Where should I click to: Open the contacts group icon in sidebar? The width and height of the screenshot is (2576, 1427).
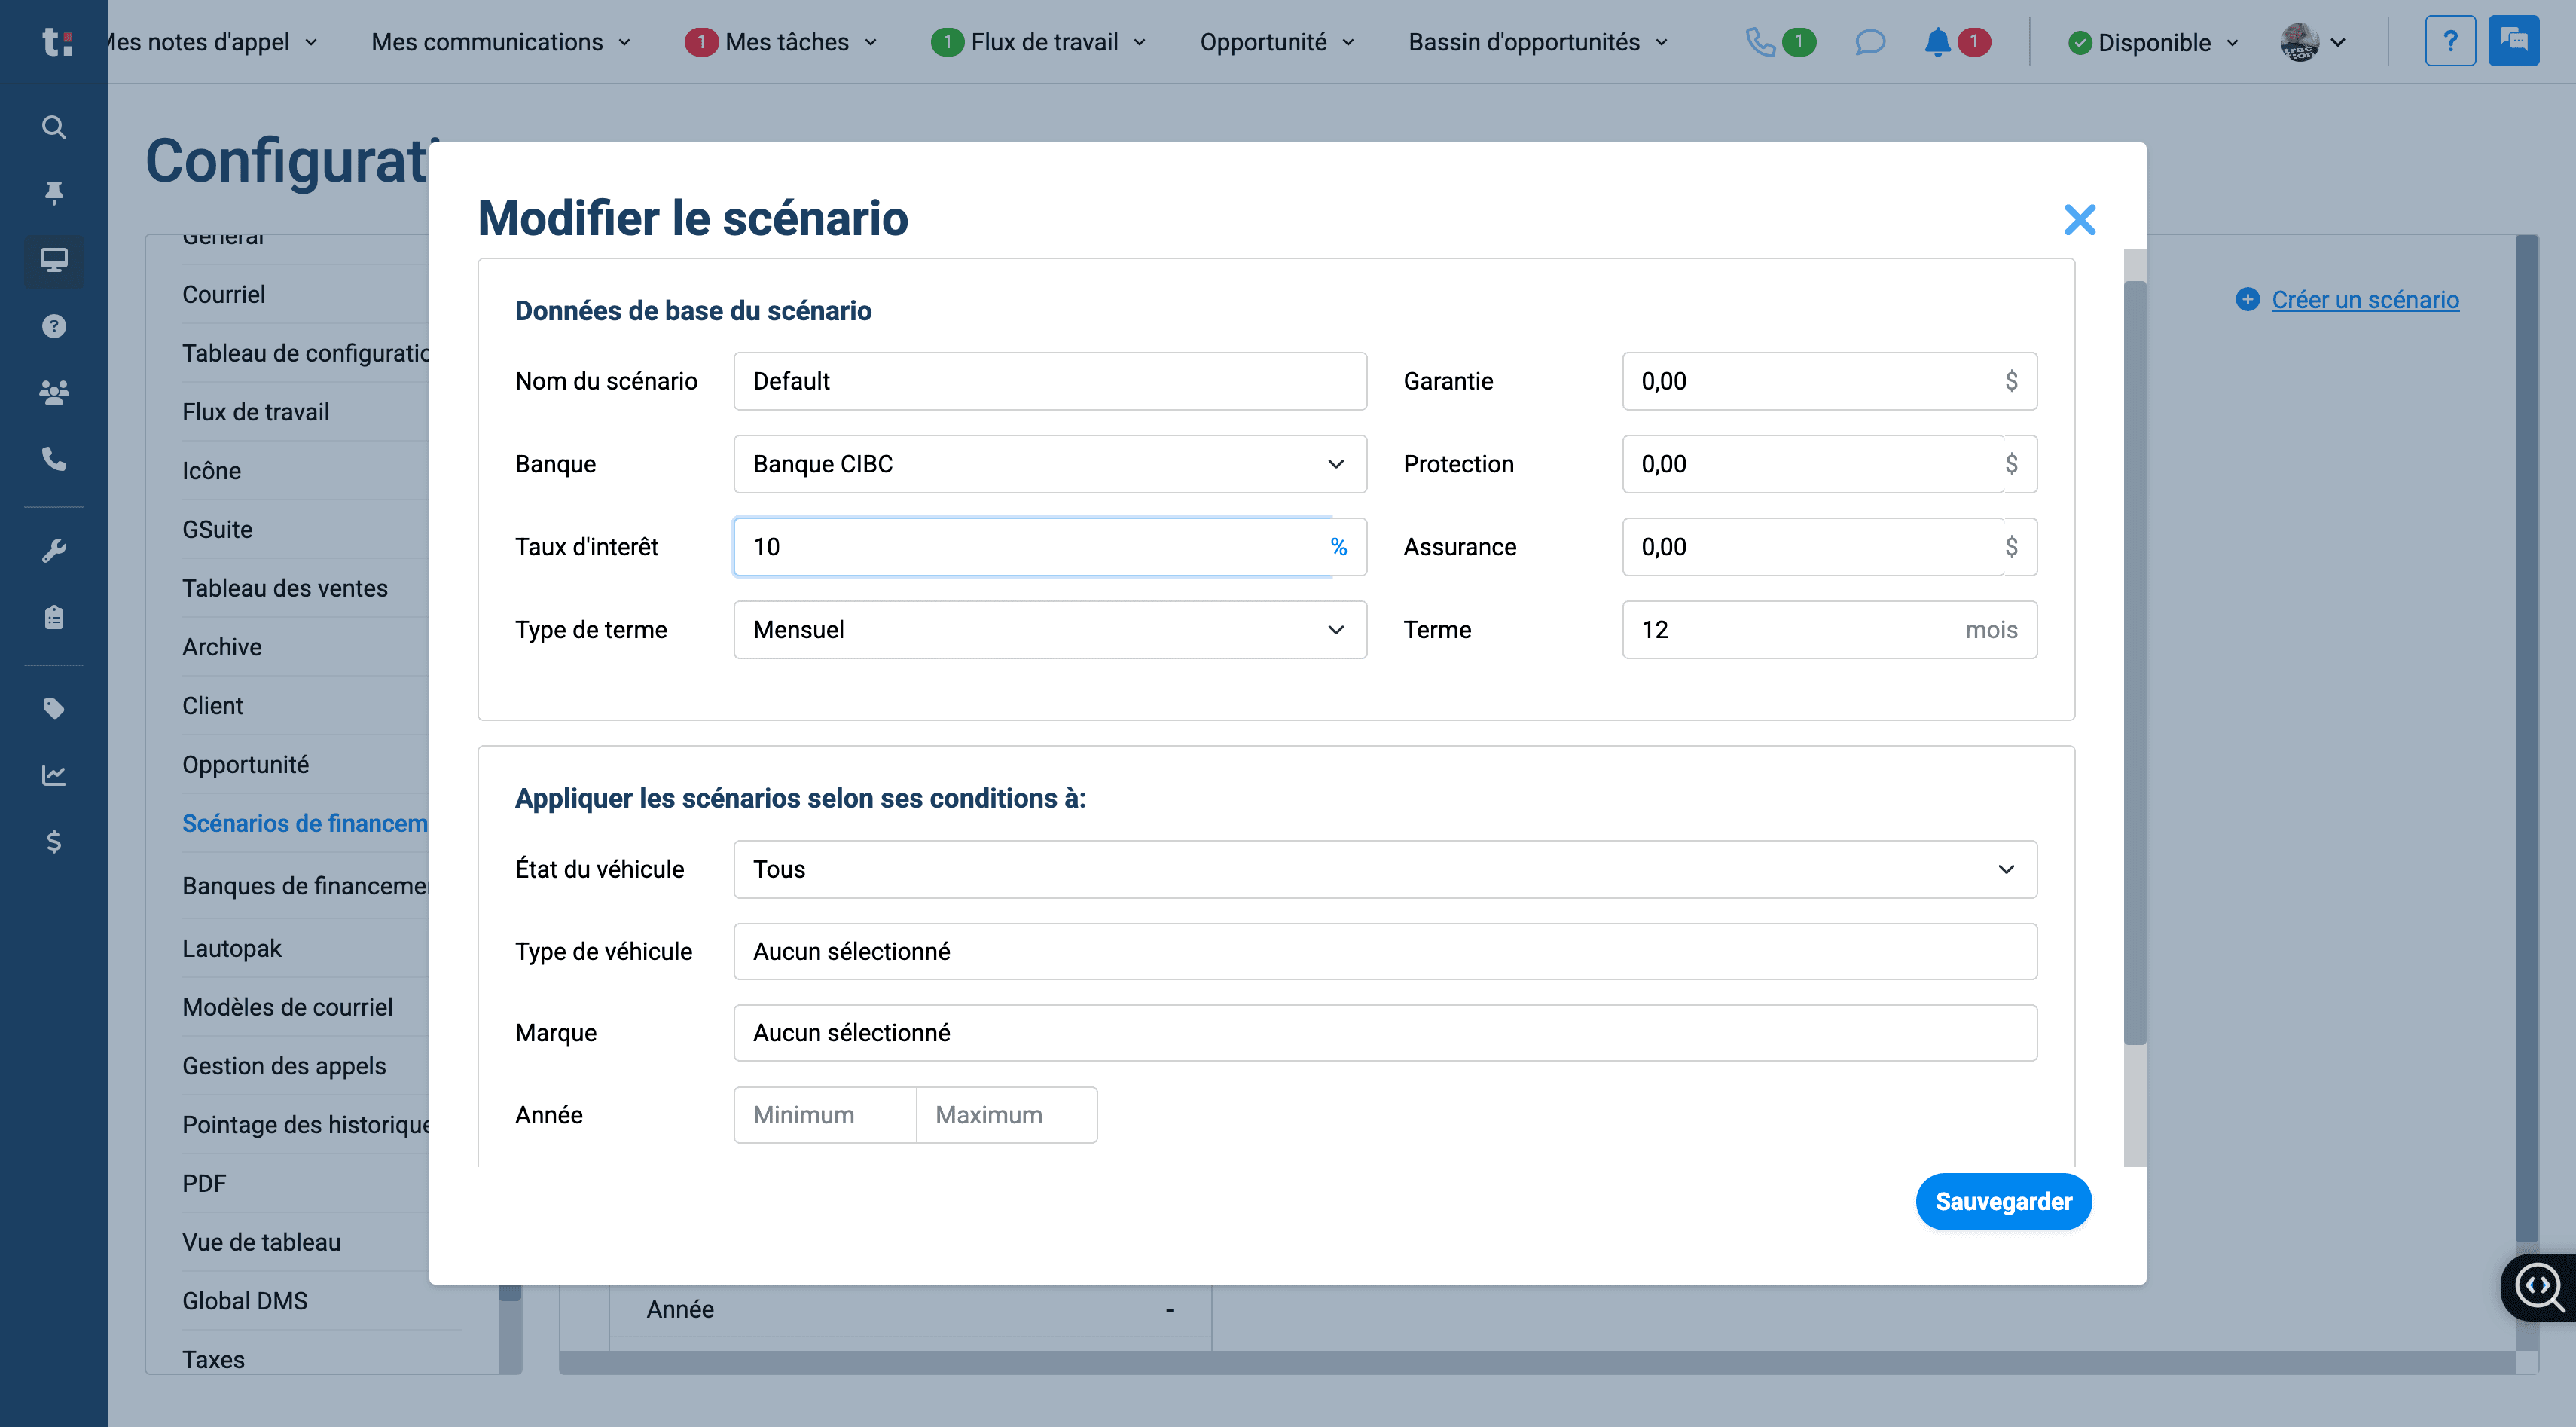[x=54, y=392]
